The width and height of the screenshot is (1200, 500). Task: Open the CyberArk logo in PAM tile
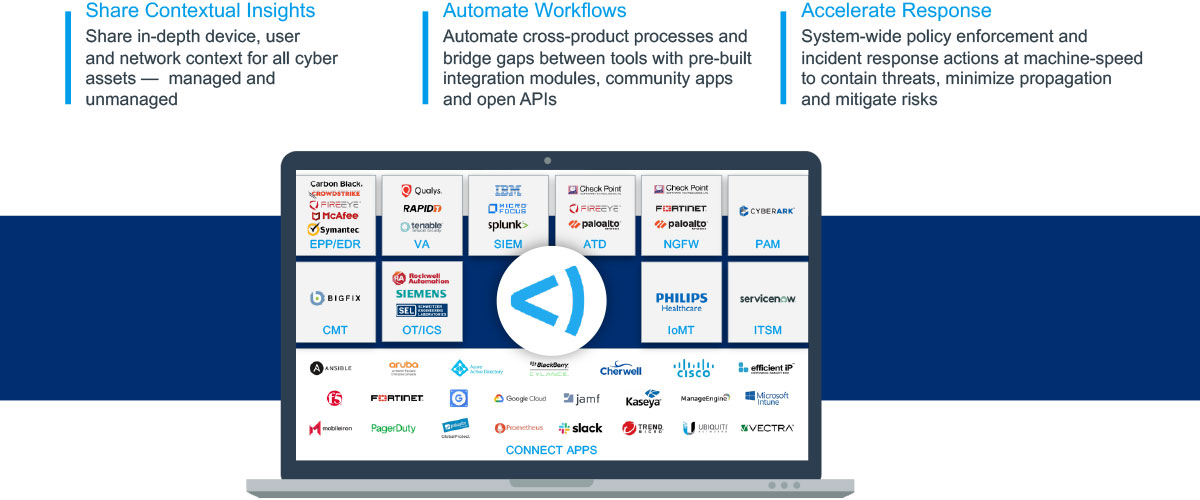point(767,211)
